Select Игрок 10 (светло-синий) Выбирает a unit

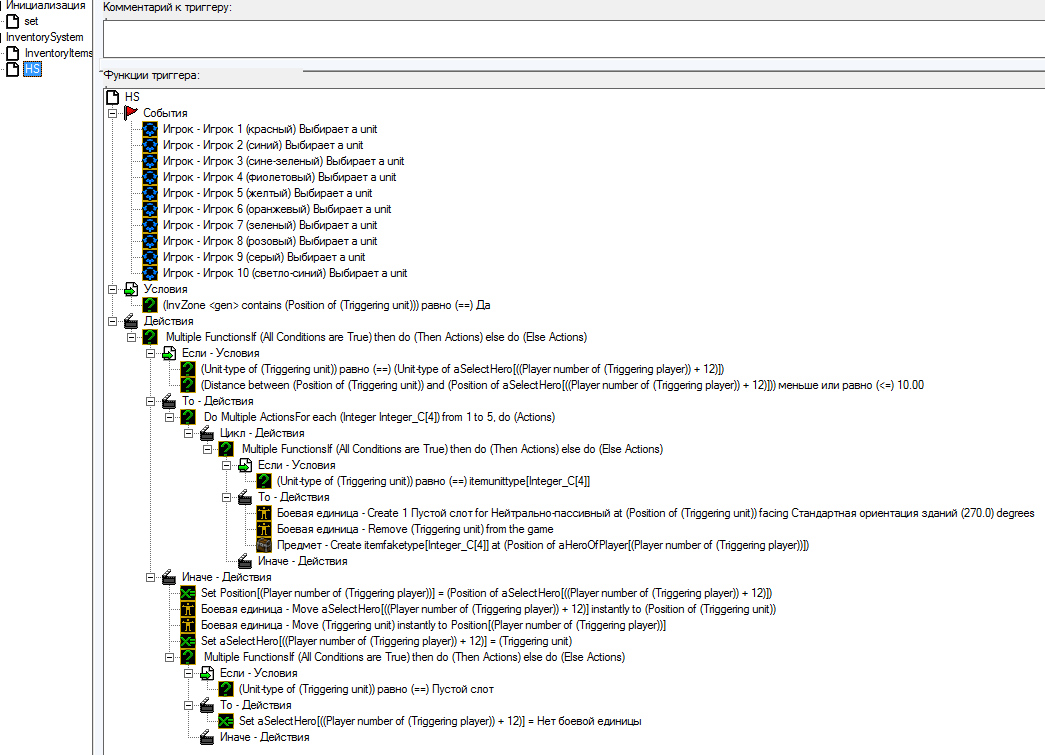[x=285, y=273]
